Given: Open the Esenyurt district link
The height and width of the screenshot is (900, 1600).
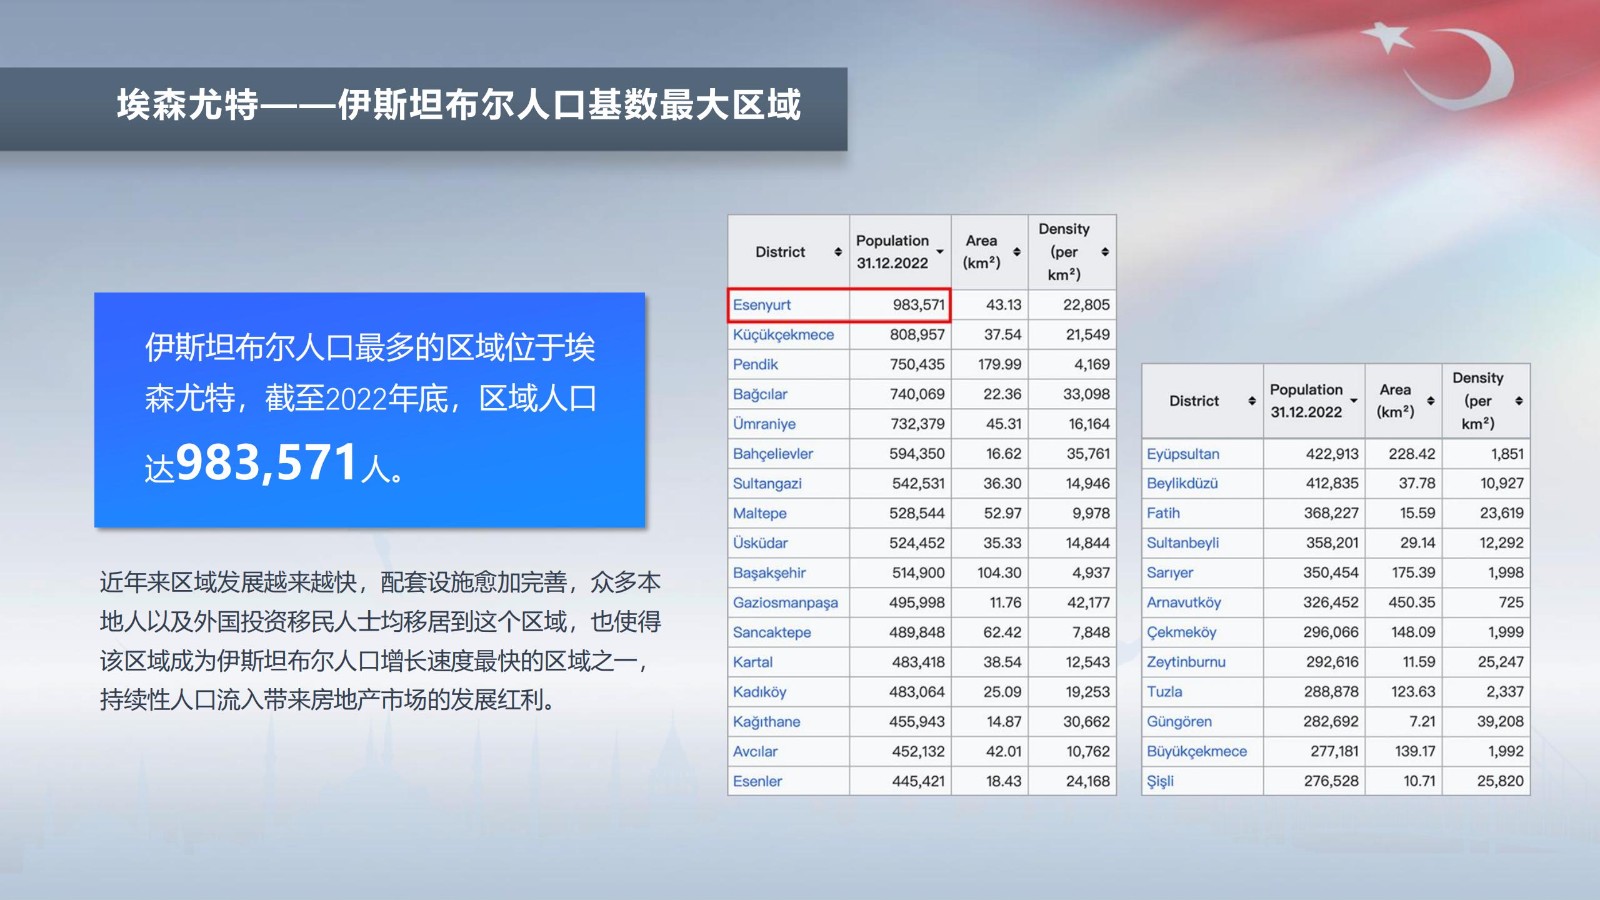Looking at the screenshot, I should click(x=762, y=305).
